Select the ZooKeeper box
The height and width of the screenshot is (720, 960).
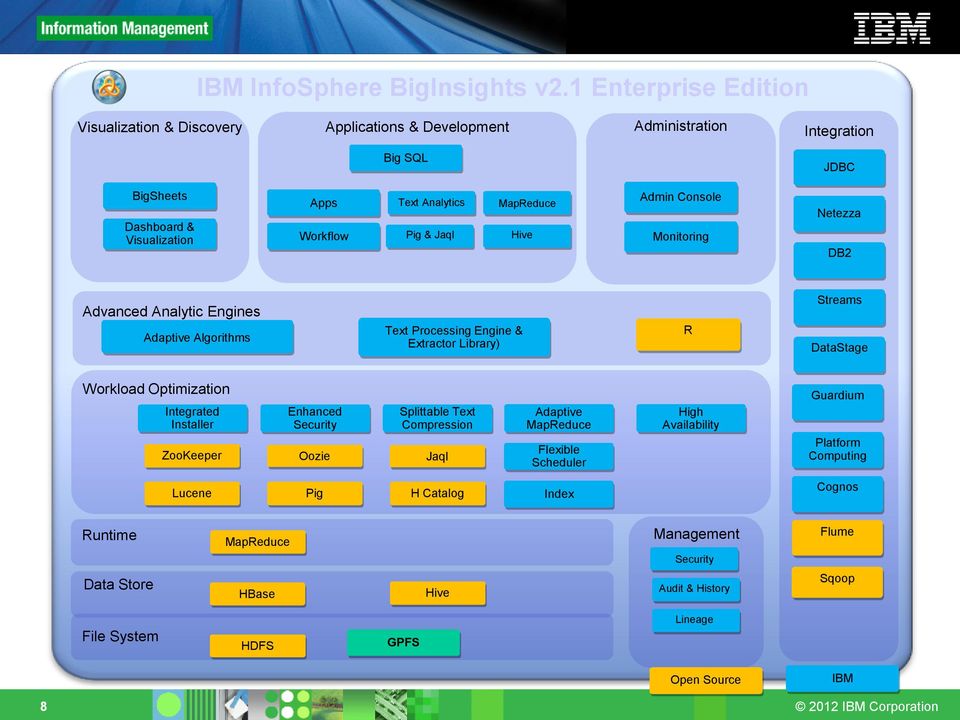point(192,456)
